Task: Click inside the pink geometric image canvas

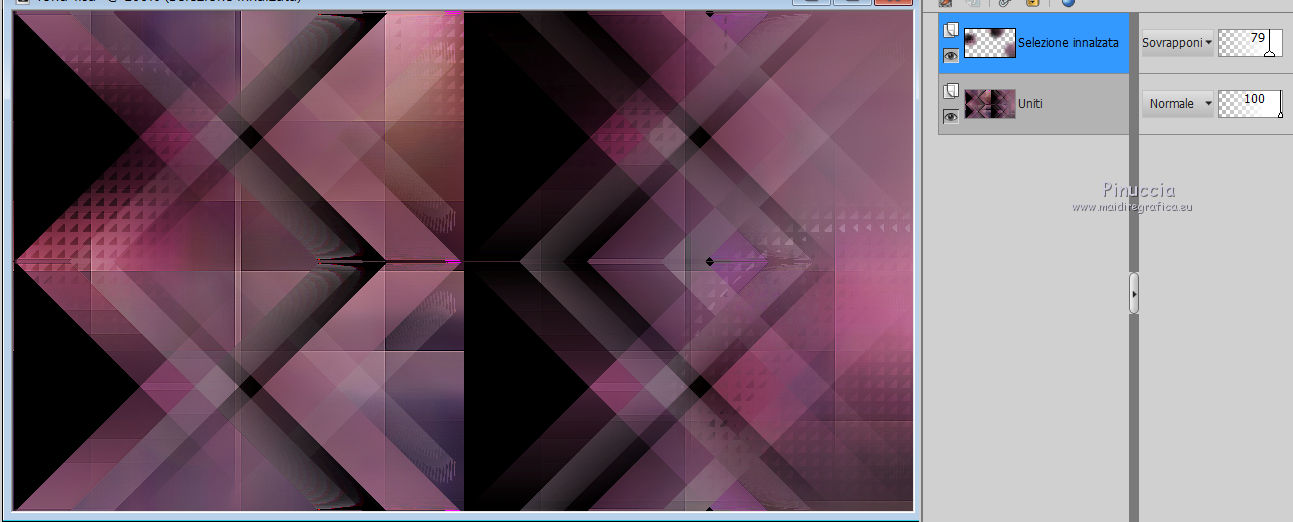Action: [463, 262]
